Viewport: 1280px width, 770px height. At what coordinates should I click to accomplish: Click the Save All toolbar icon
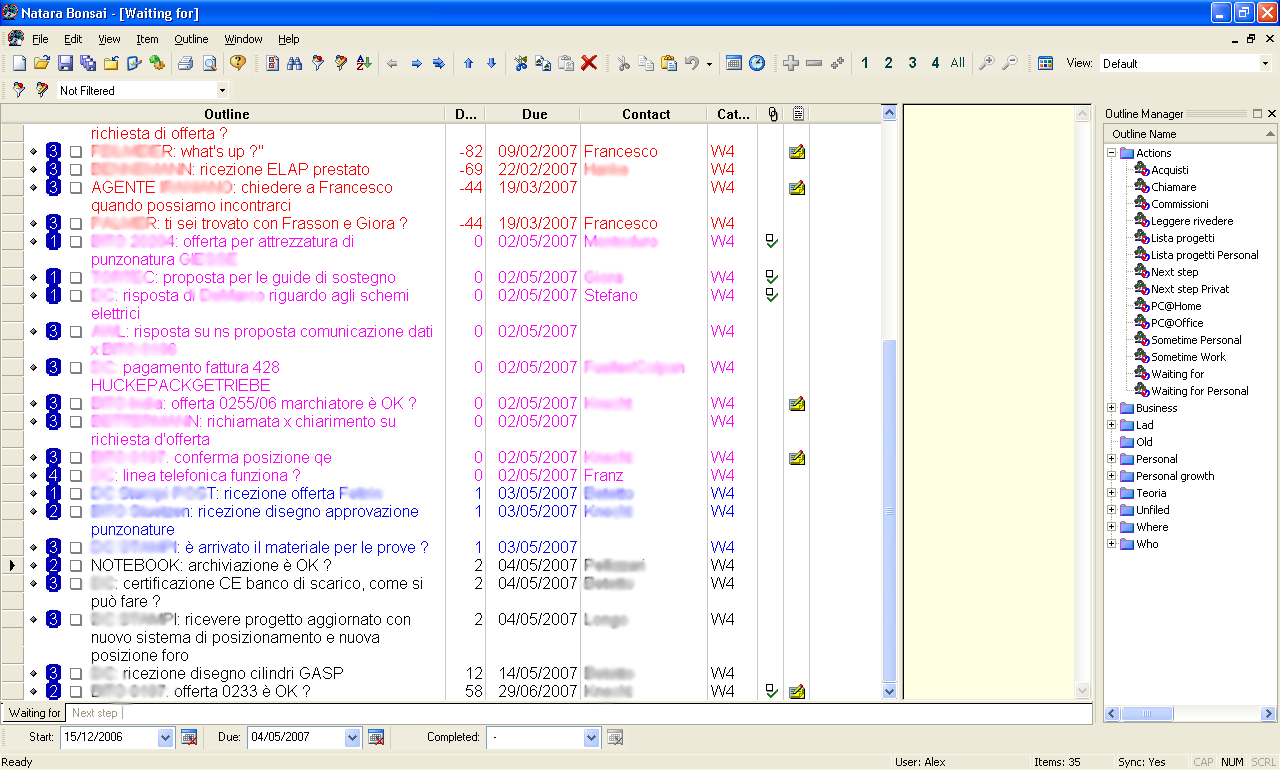click(88, 63)
